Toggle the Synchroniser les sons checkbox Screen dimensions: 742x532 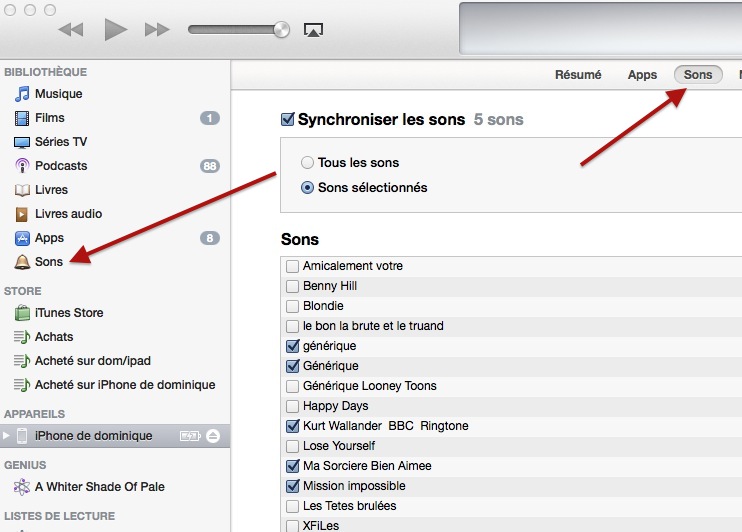pyautogui.click(x=288, y=119)
